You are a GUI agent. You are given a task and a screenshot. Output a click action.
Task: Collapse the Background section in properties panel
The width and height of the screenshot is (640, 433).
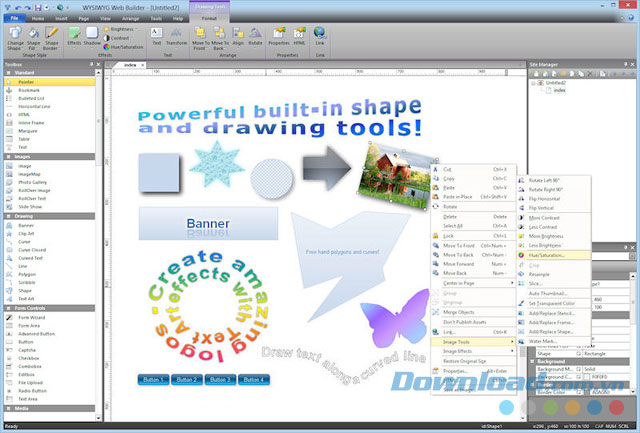(x=532, y=362)
